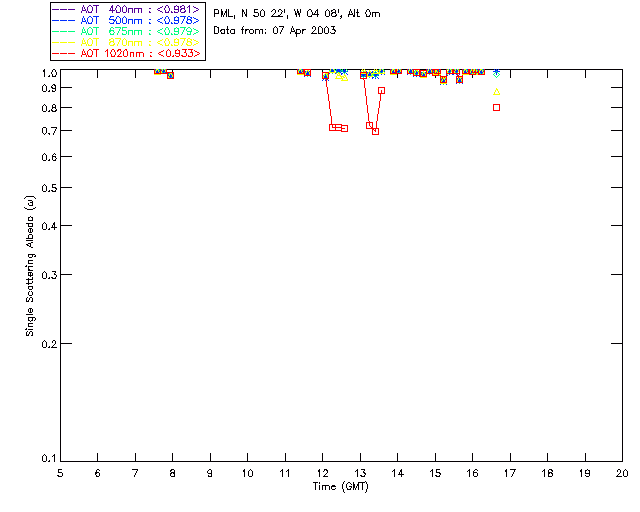Select the isolated red square marker at 0.8
The image size is (640, 512).
[x=496, y=108]
